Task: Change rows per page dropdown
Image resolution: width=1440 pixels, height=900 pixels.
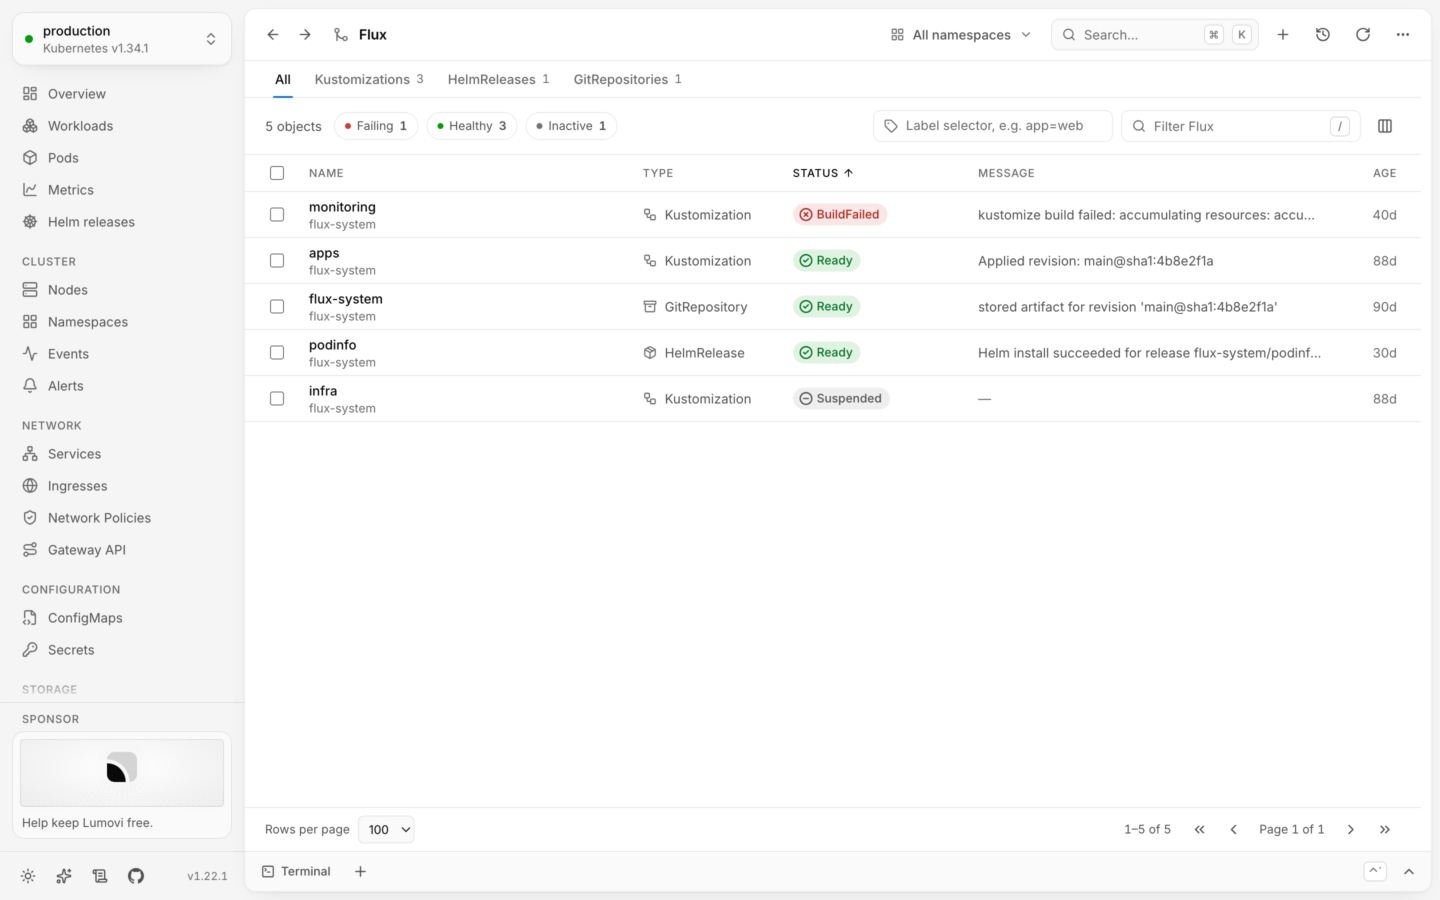Action: (386, 829)
